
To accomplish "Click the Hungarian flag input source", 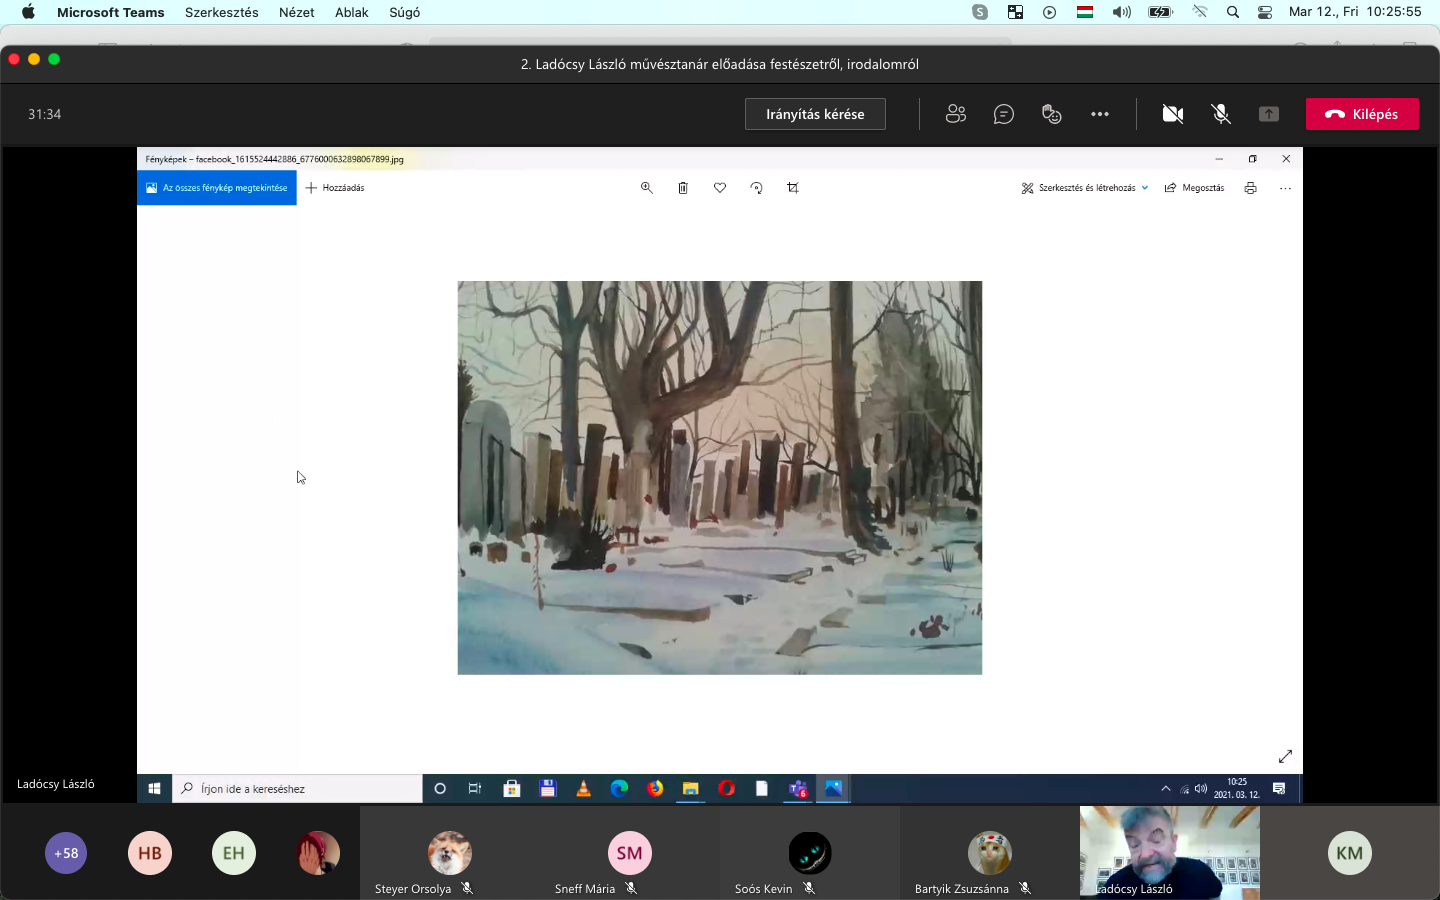I will (1085, 12).
